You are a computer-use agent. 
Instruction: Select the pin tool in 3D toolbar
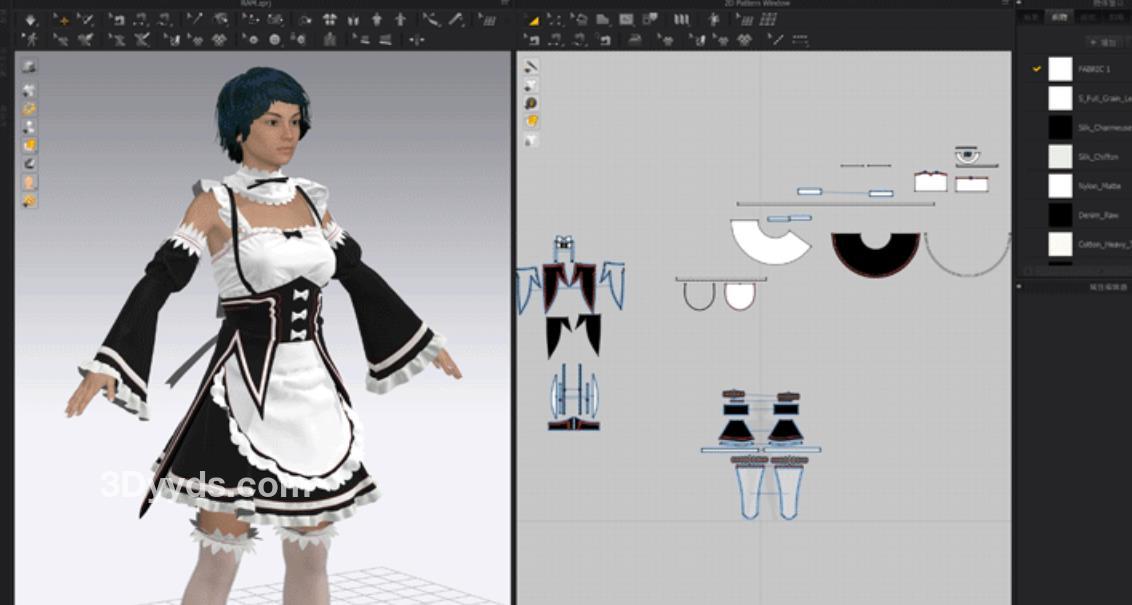click(x=196, y=19)
